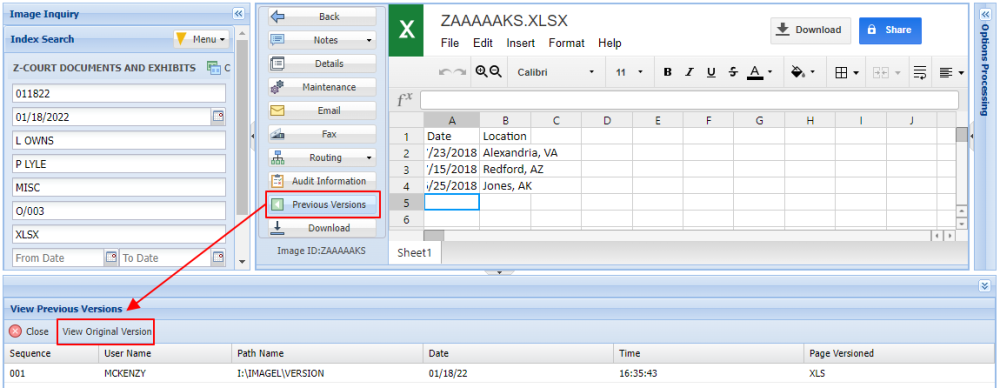Expand the fill color dropdown arrow
1000x388 pixels.
tap(813, 72)
